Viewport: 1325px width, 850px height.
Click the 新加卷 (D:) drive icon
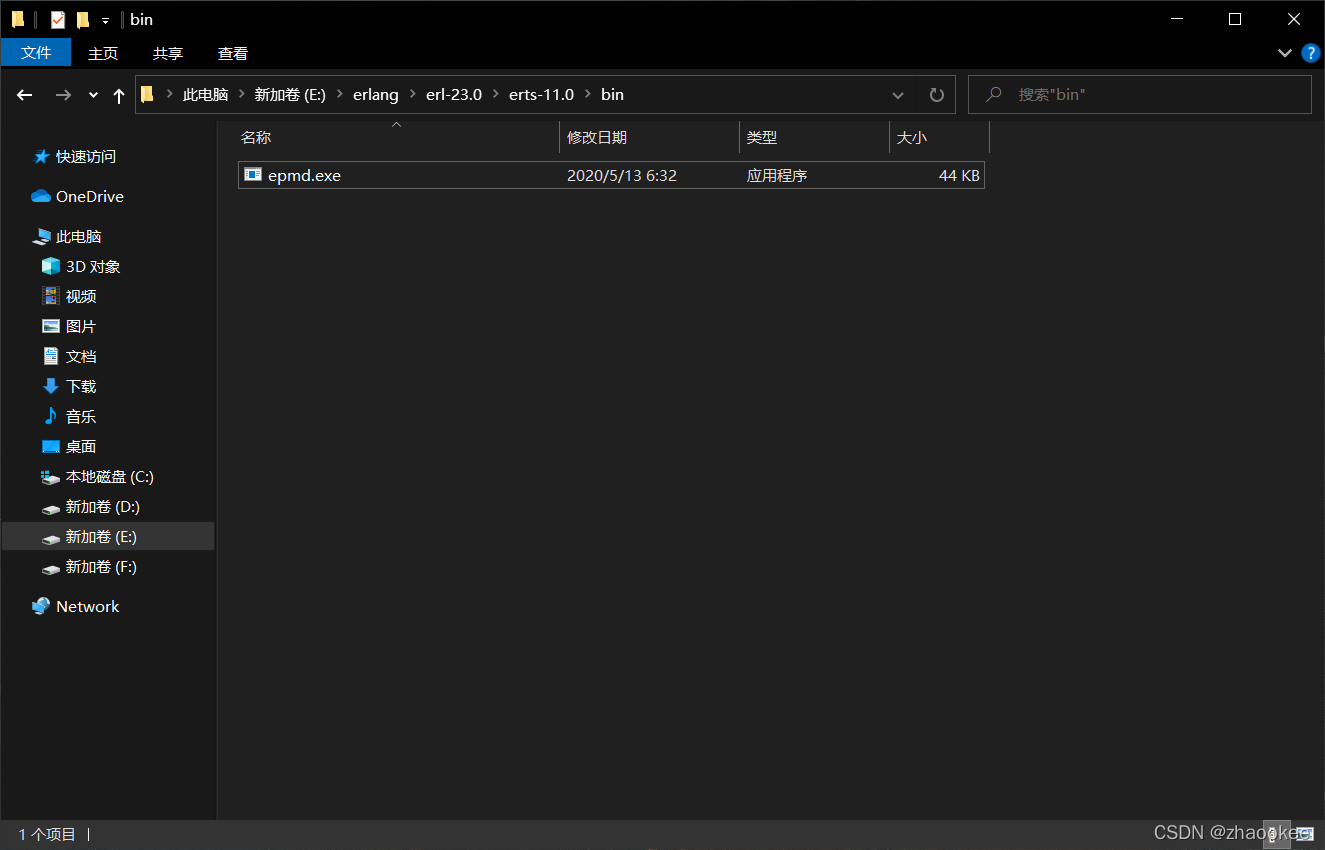pos(51,508)
